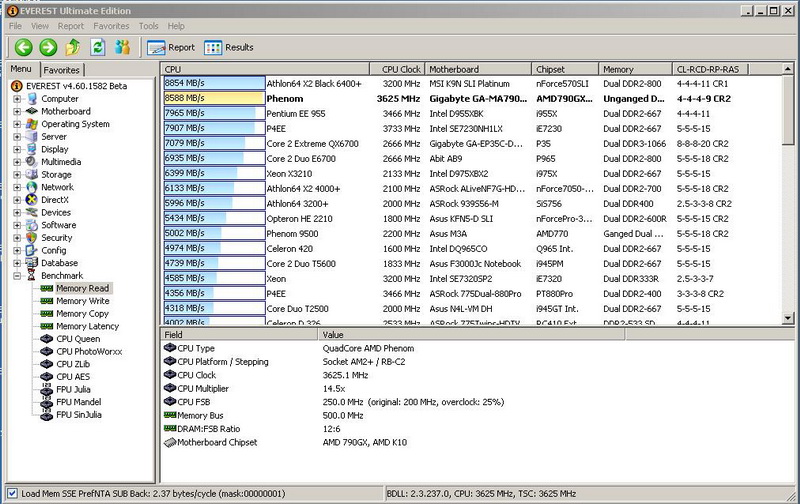Viewport: 800px width, 504px height.
Task: Select the Software icon in tree
Action: pos(32,225)
